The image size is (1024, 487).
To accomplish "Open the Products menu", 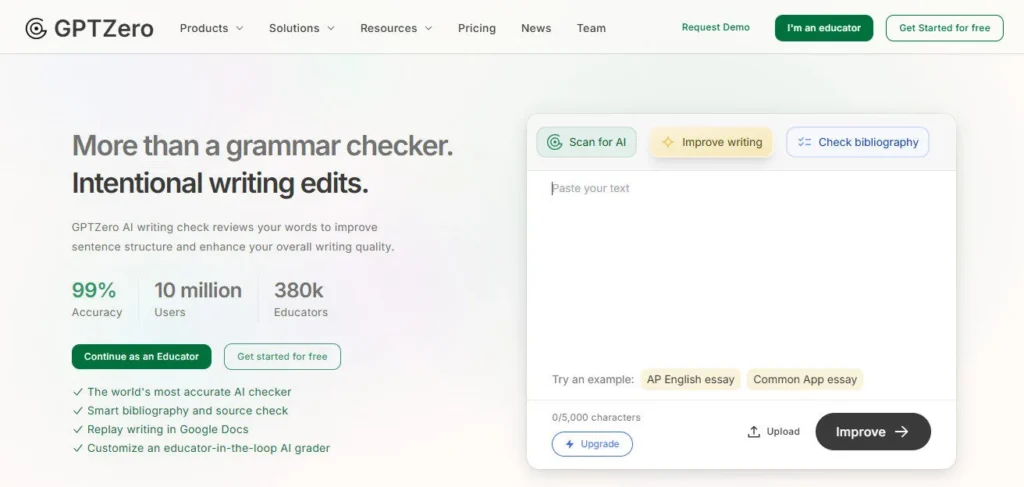I will tap(212, 28).
